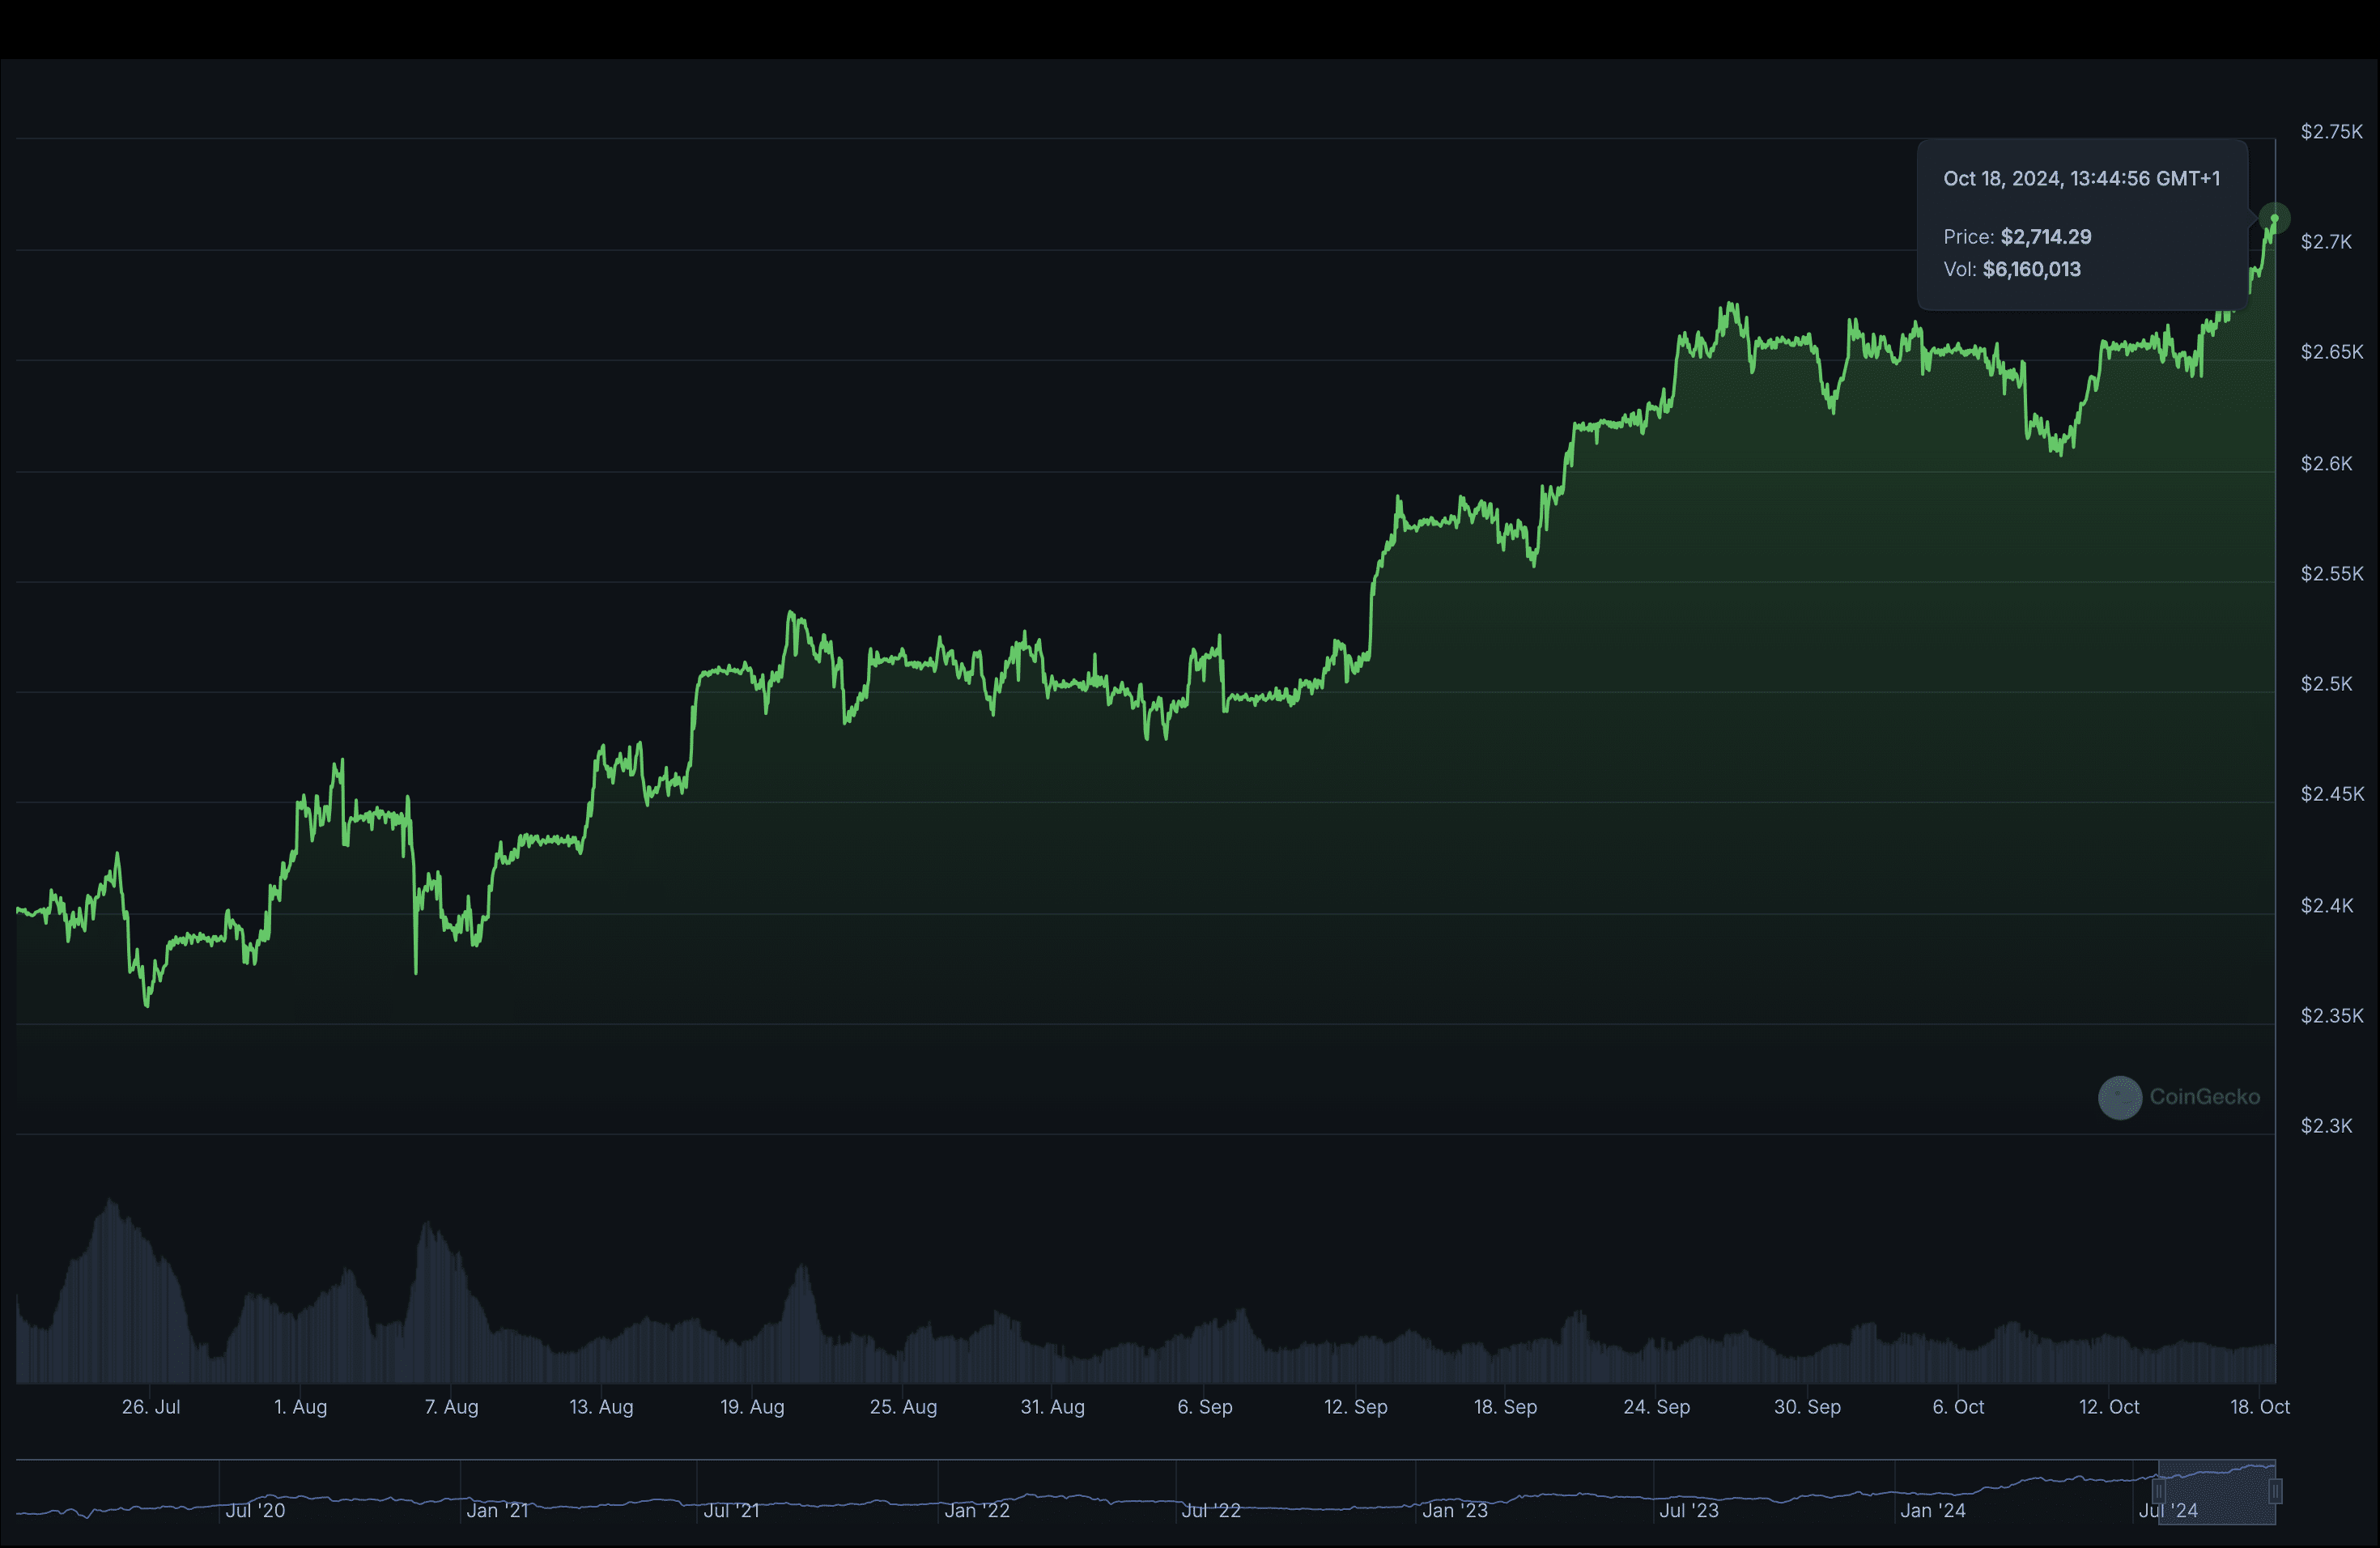Click the $2.3K price axis label

pos(2329,1126)
